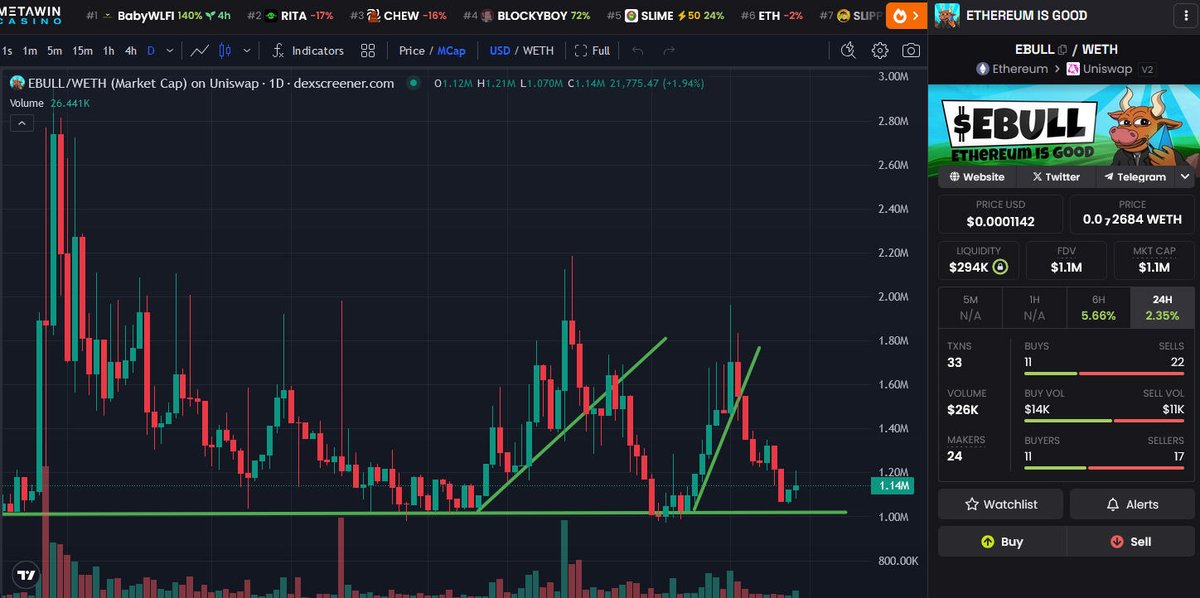This screenshot has width=1200, height=598.
Task: Click the V2 version badge
Action: coord(1149,69)
